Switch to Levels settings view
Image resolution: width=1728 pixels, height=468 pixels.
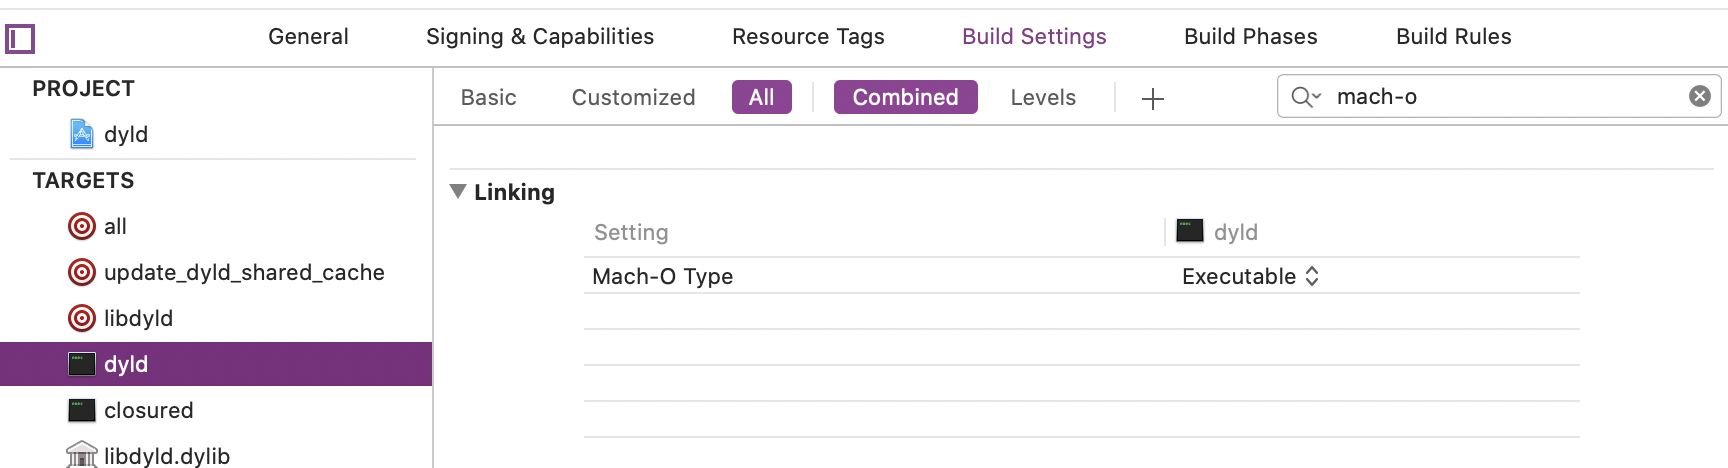click(1043, 97)
